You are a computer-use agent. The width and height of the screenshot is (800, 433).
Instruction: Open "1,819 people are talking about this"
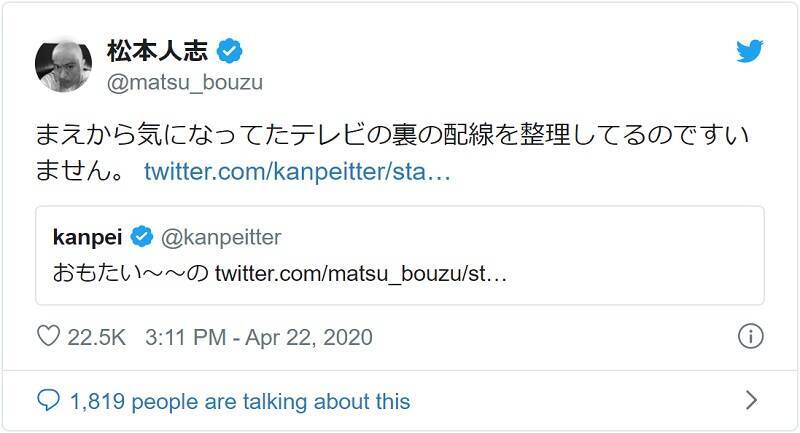pos(240,401)
